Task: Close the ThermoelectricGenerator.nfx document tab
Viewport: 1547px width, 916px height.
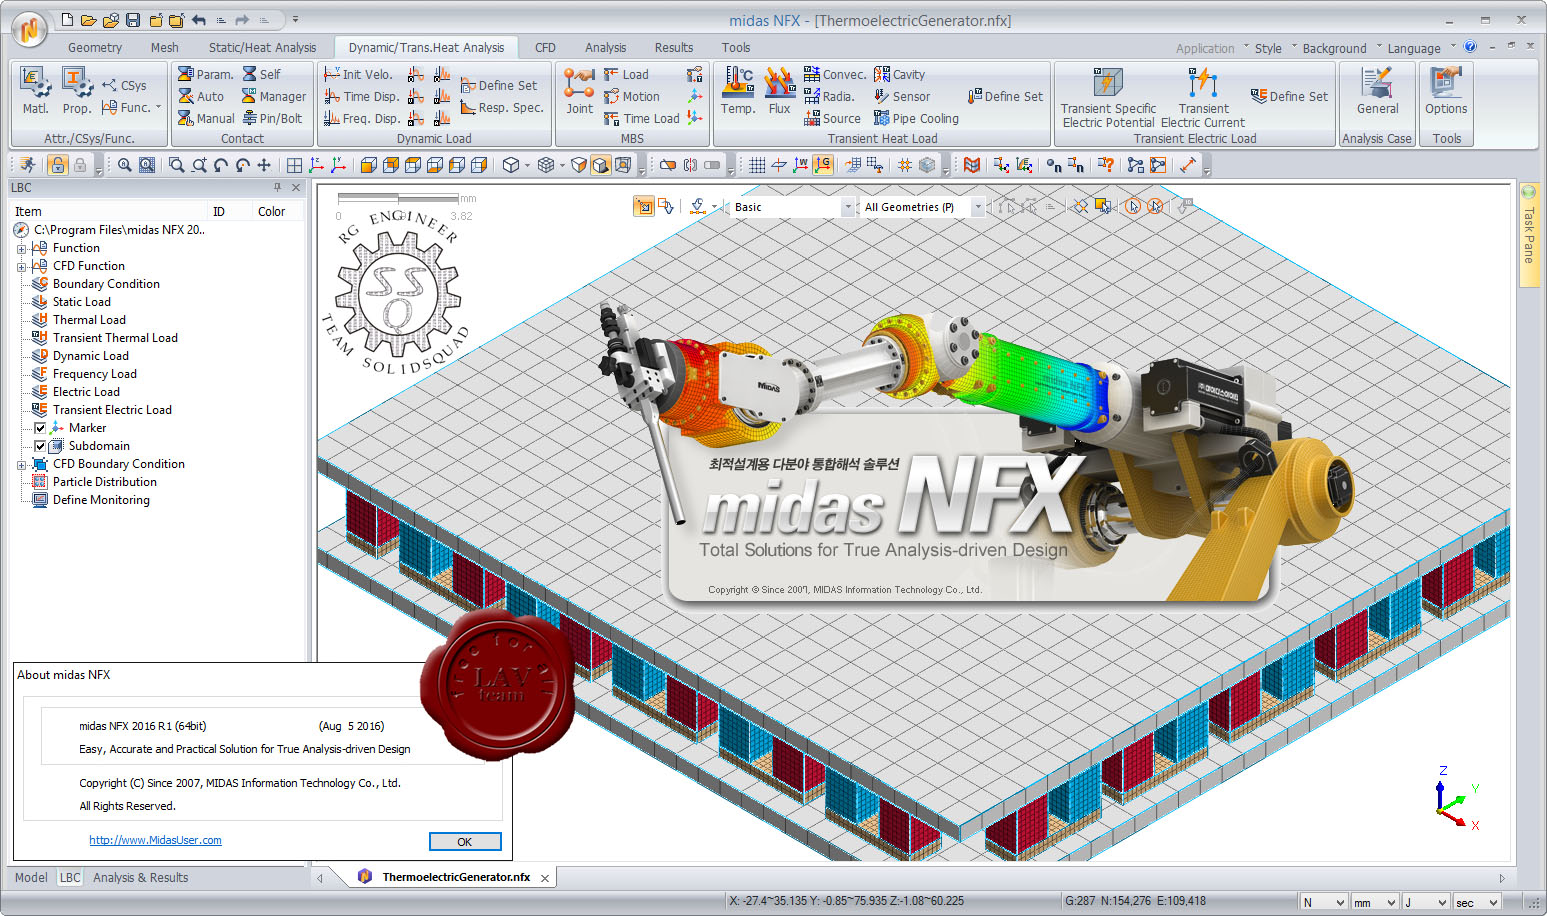Action: click(x=545, y=878)
